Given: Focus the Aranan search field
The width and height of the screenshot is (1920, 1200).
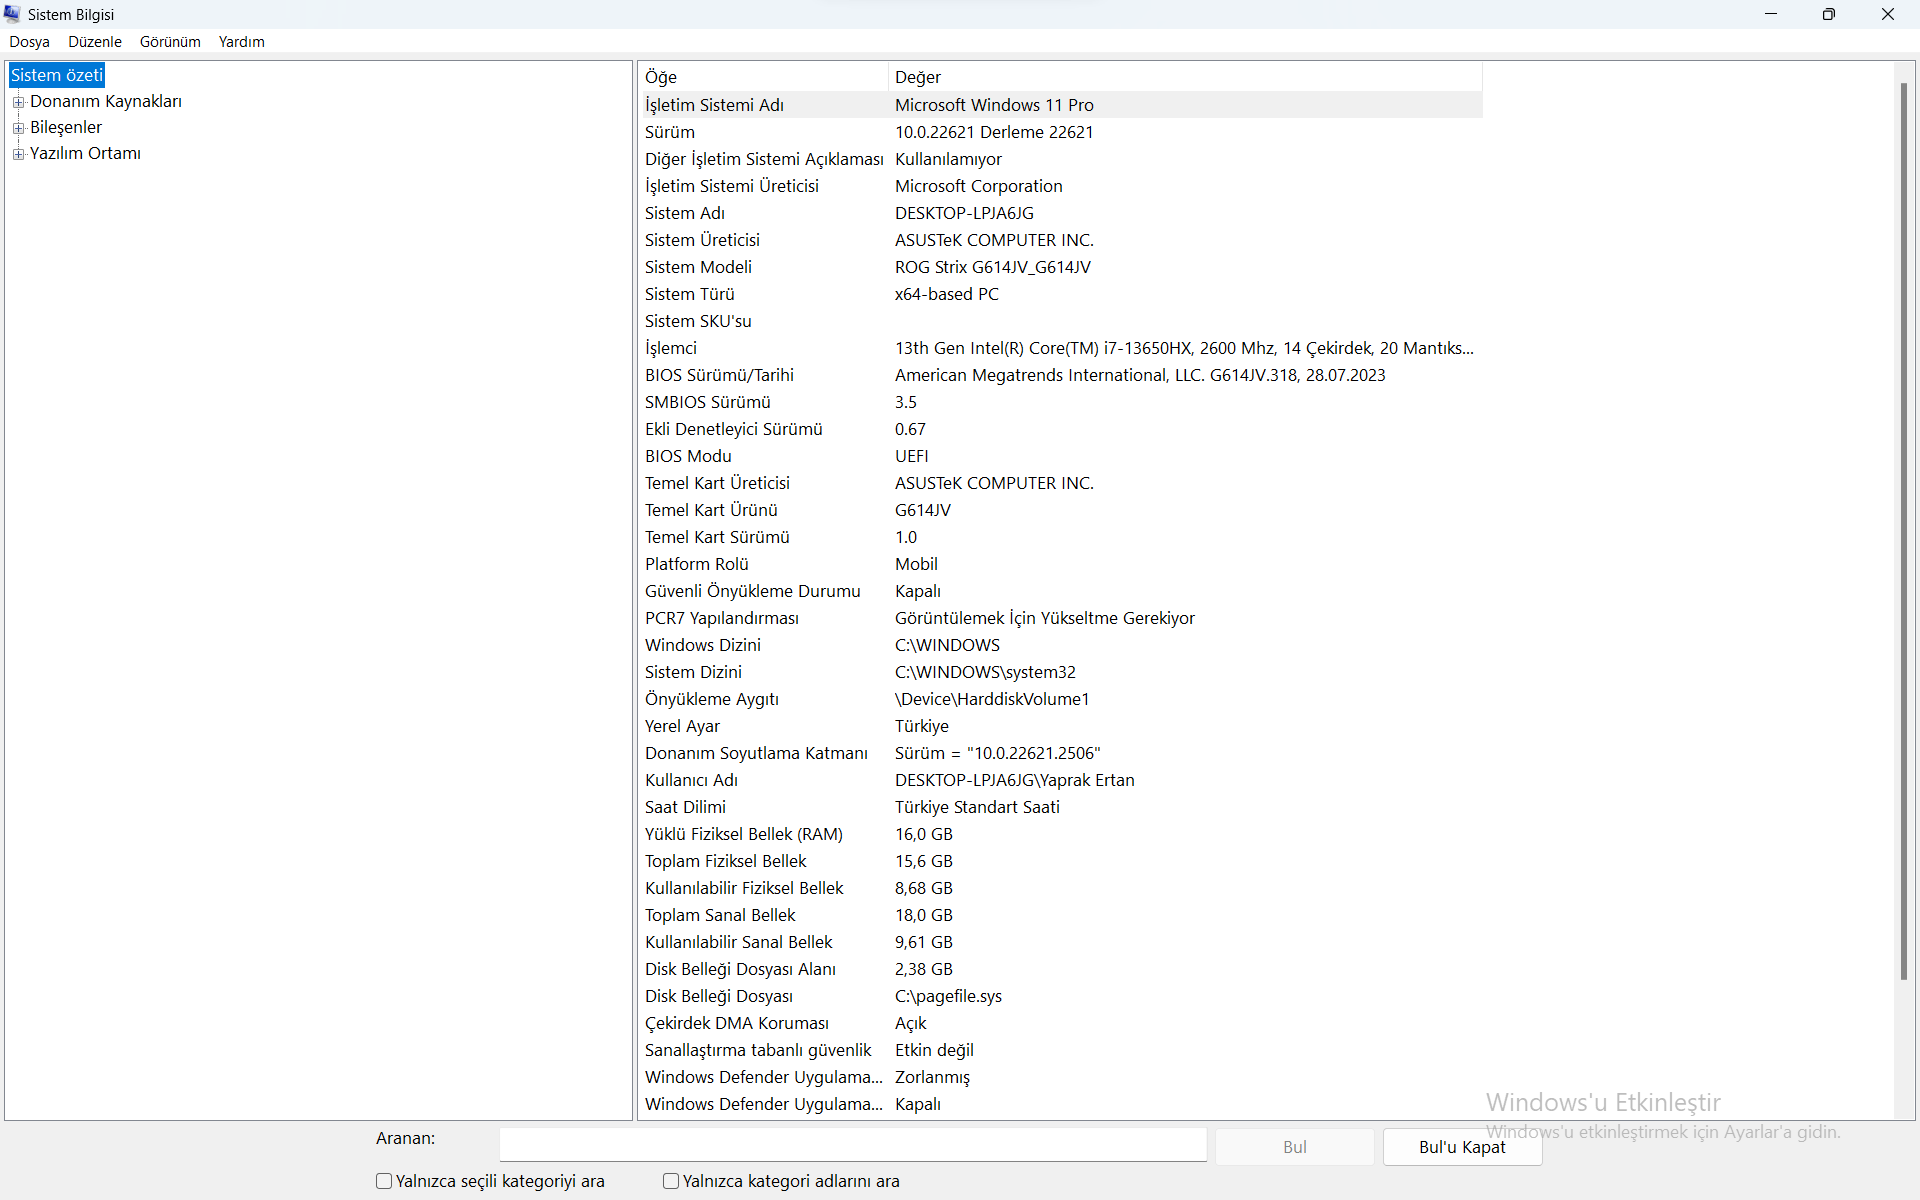Looking at the screenshot, I should (x=853, y=1145).
